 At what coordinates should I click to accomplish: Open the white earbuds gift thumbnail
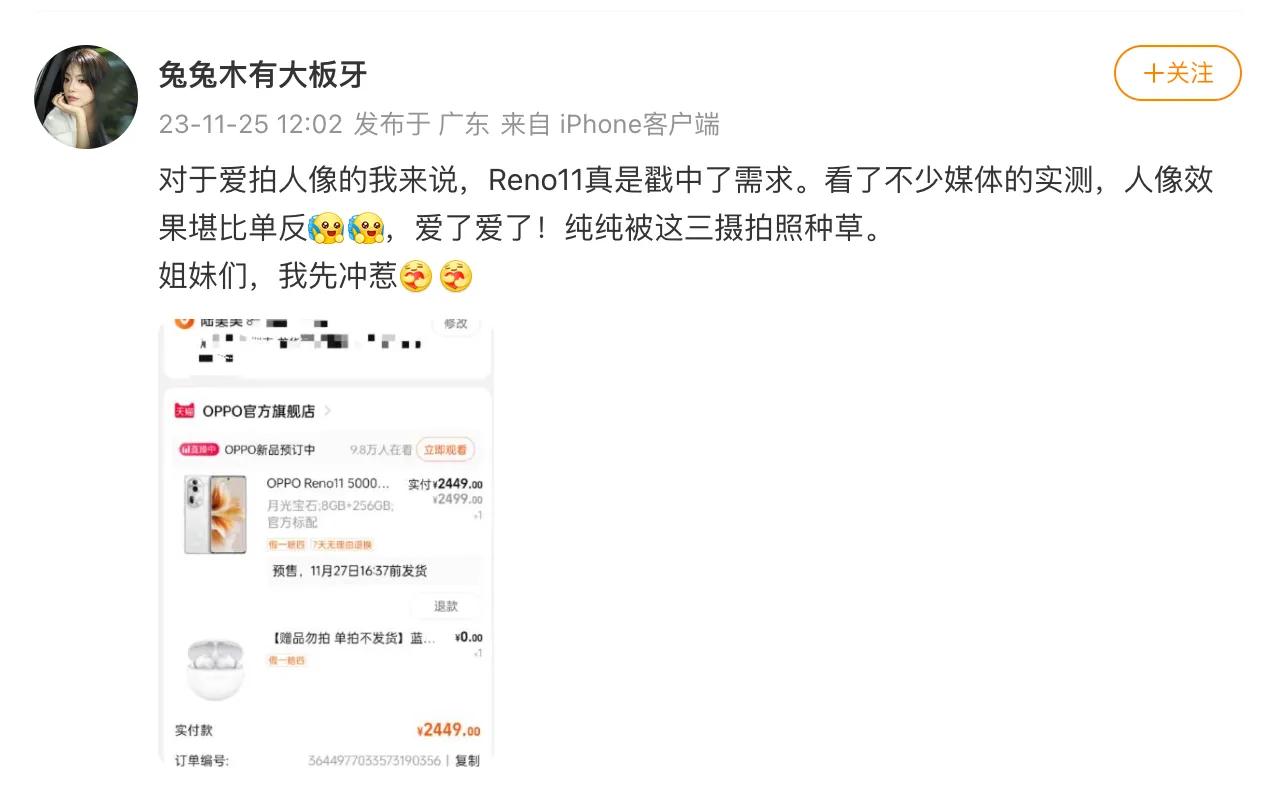(x=215, y=667)
